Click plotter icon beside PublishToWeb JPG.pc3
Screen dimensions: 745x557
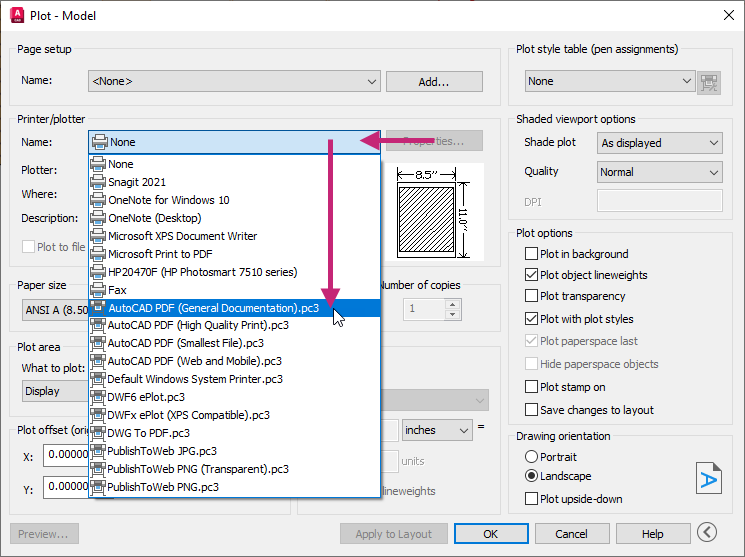98,451
